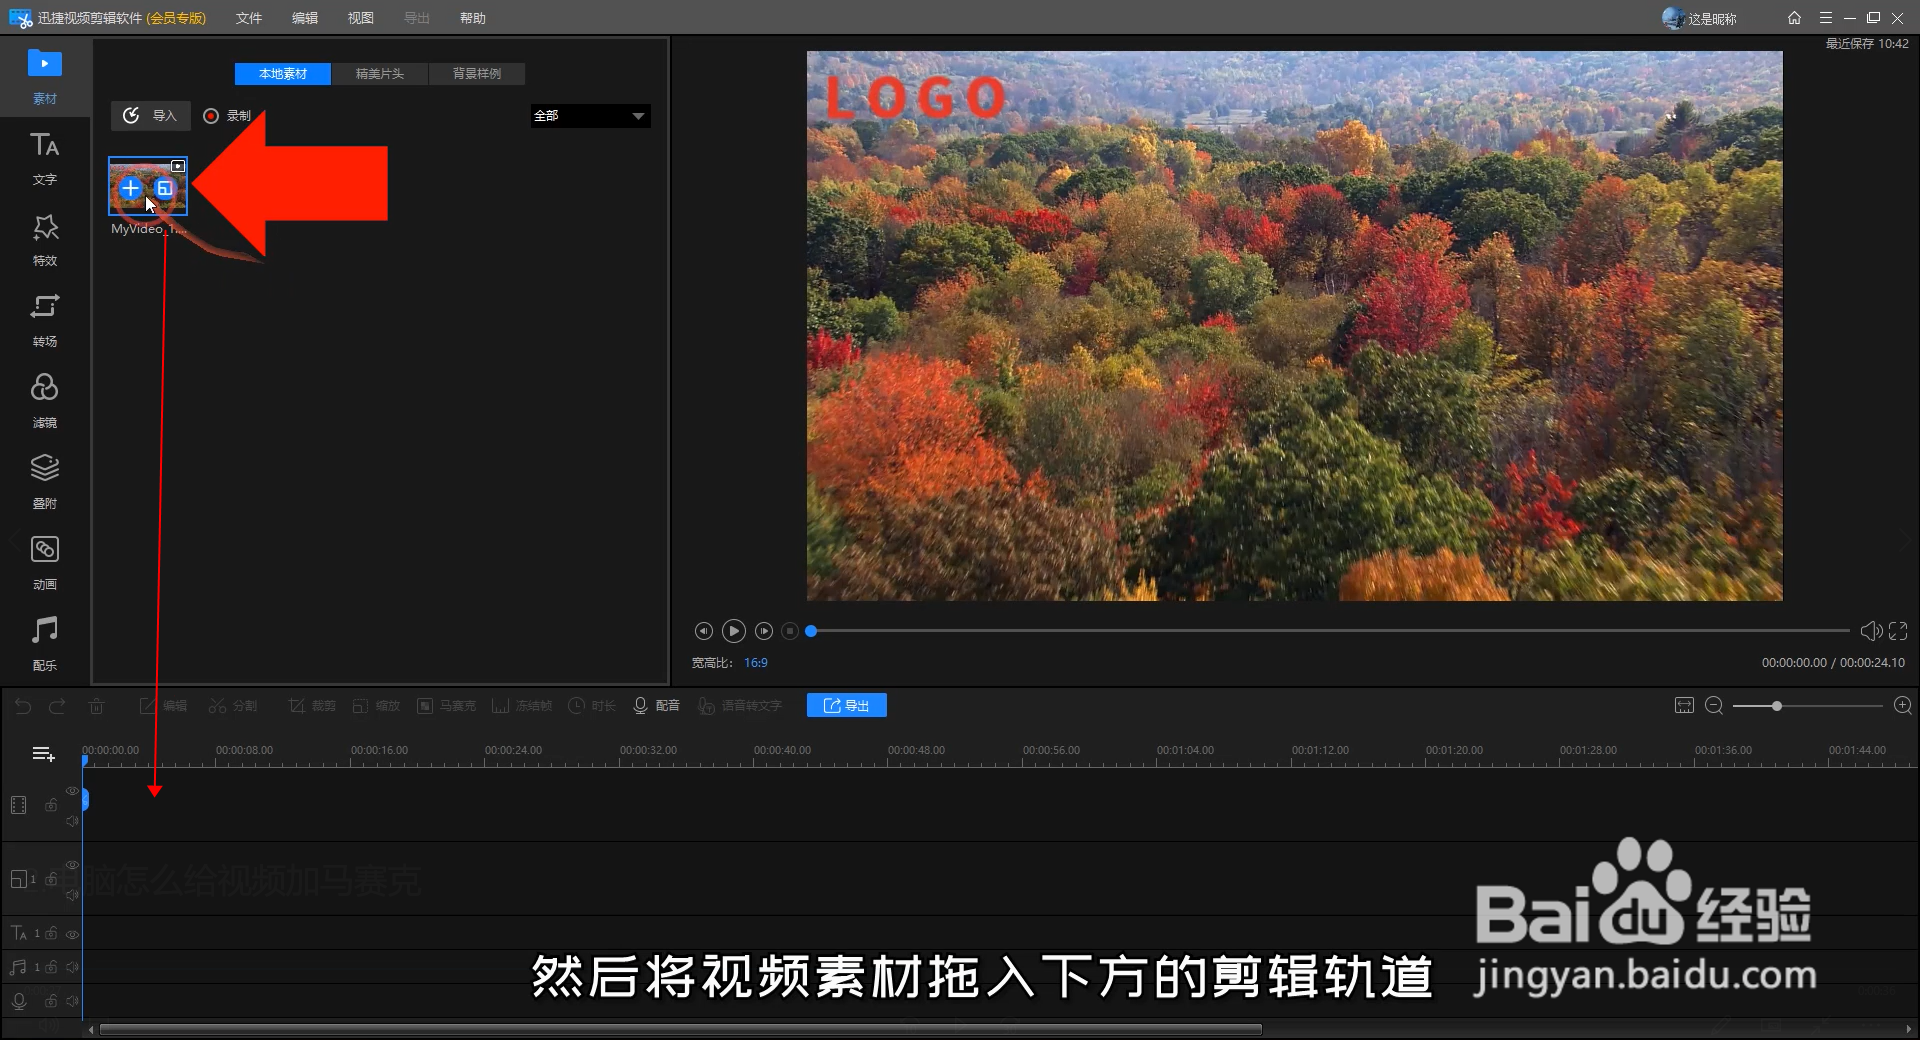
Task: Click the 分割 split scissors tool
Action: [x=233, y=706]
